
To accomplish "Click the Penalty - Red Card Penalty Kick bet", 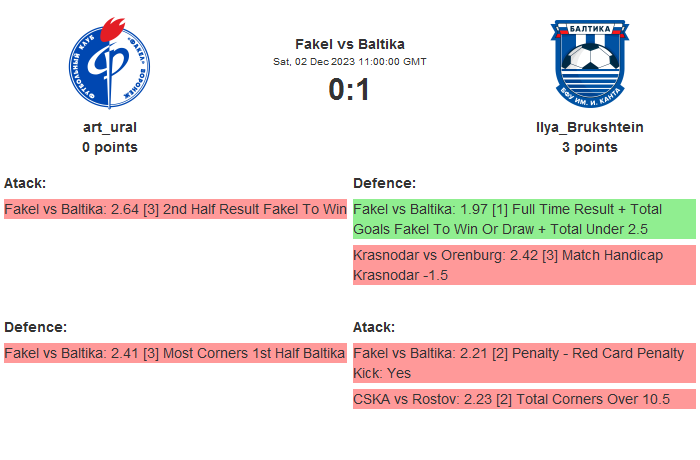I will [523, 363].
